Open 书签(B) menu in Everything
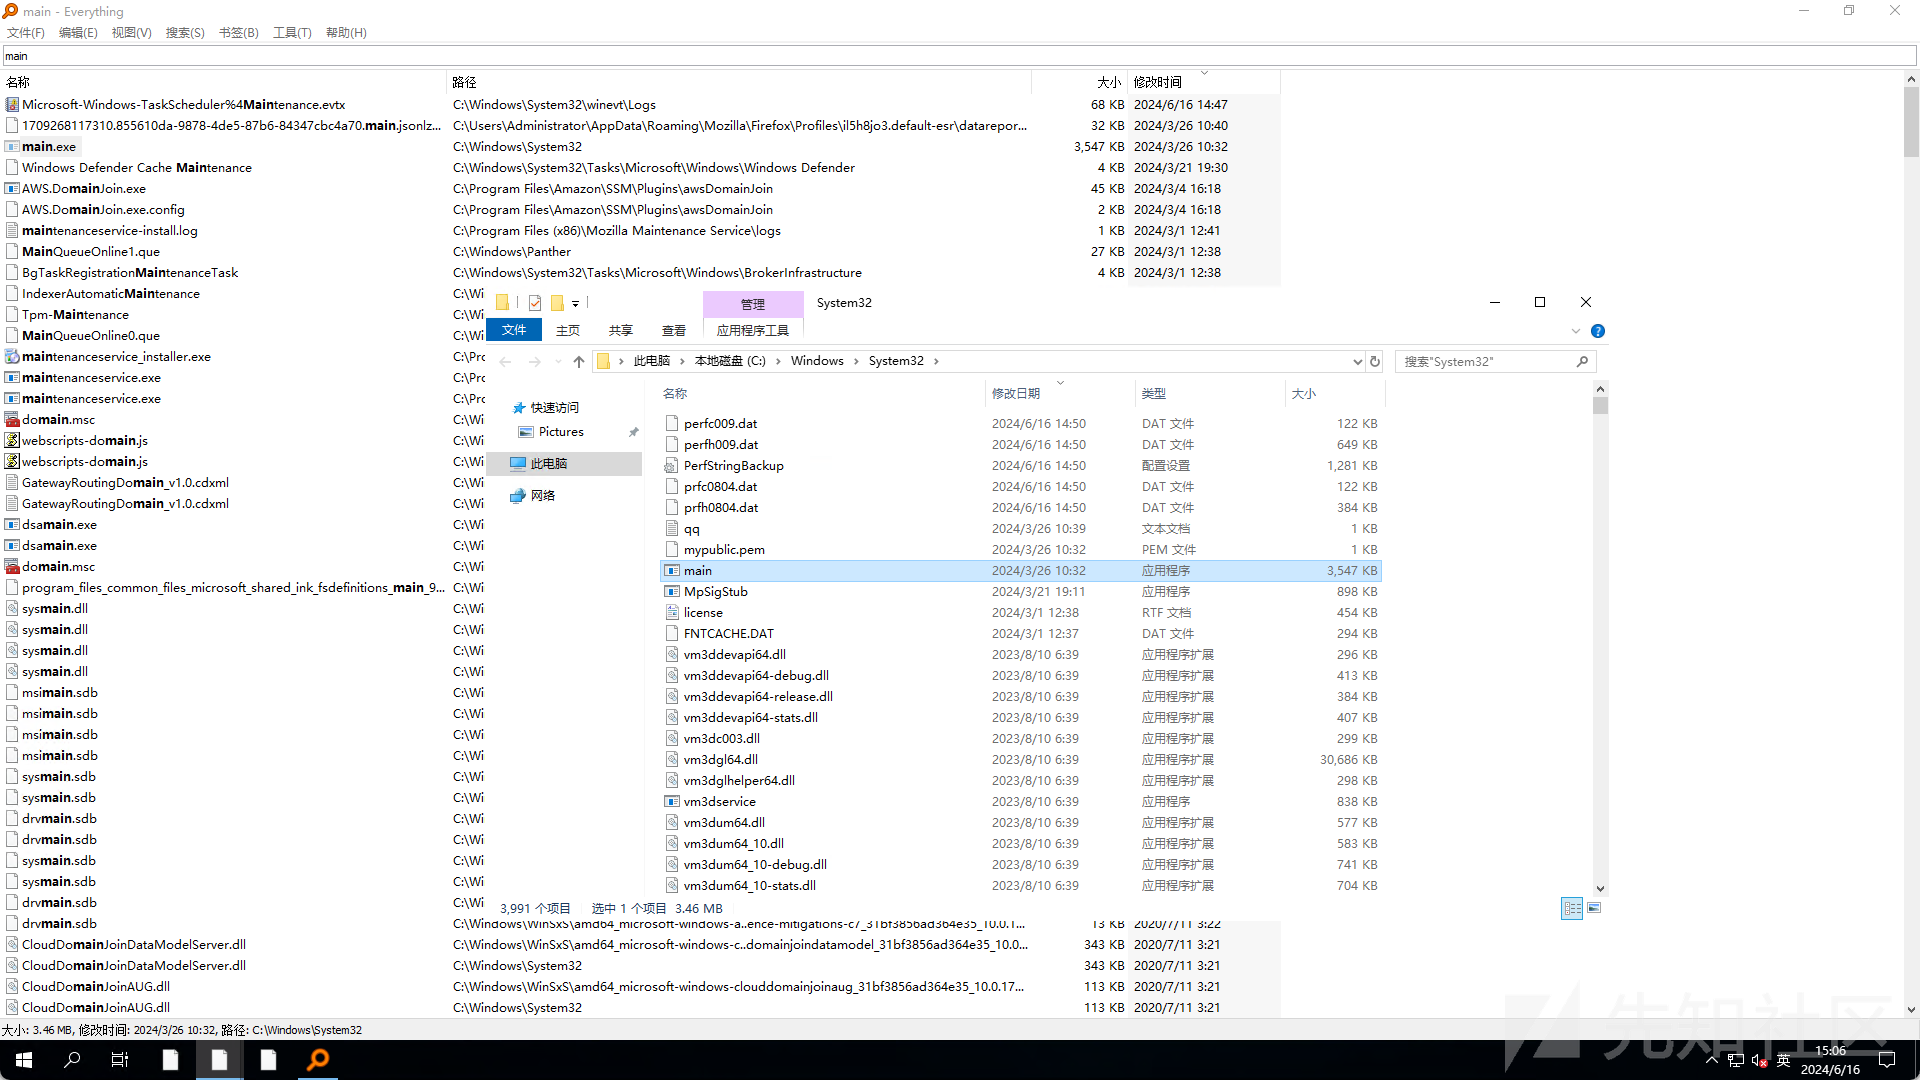This screenshot has height=1080, width=1920. tap(239, 33)
